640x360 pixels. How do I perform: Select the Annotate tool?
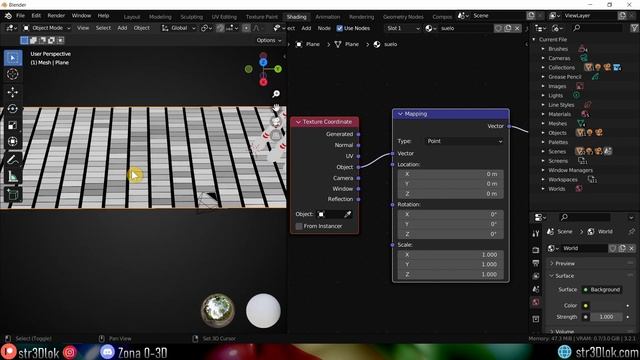coord(13,160)
